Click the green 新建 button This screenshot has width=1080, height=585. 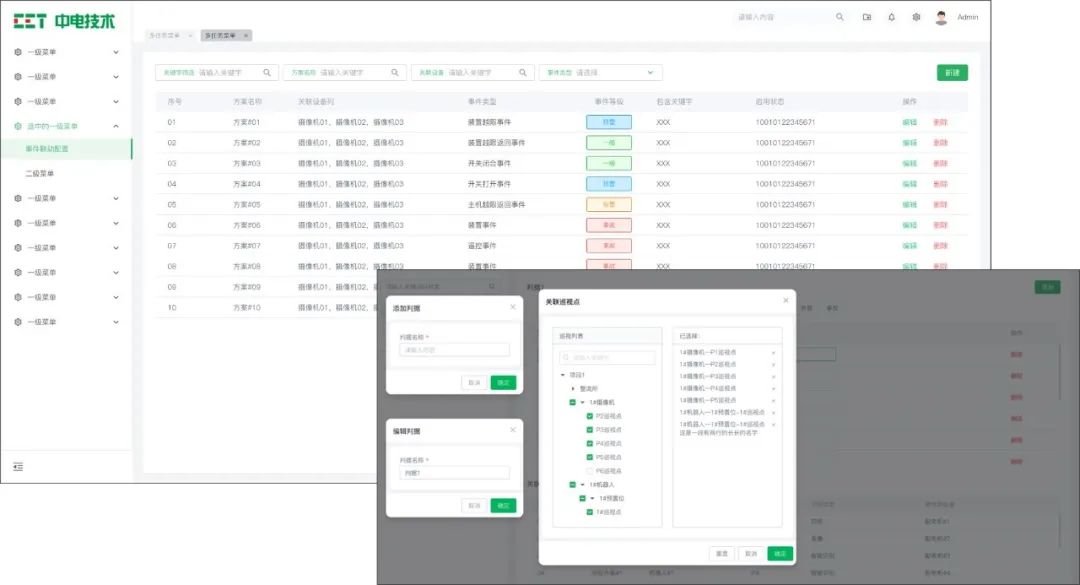[952, 73]
